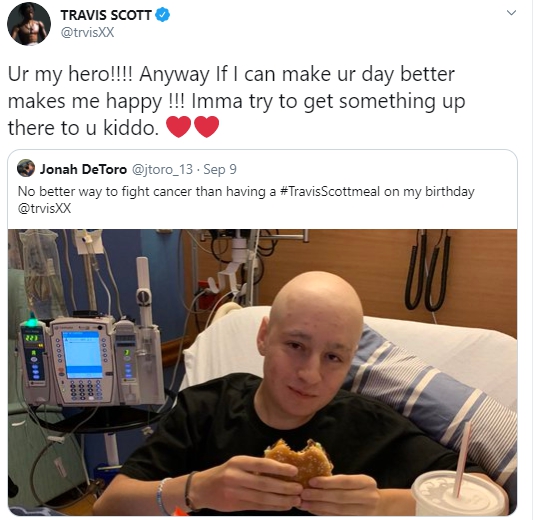Open Travis Scott's profile avatar
Image resolution: width=535 pixels, height=520 pixels.
click(x=29, y=23)
